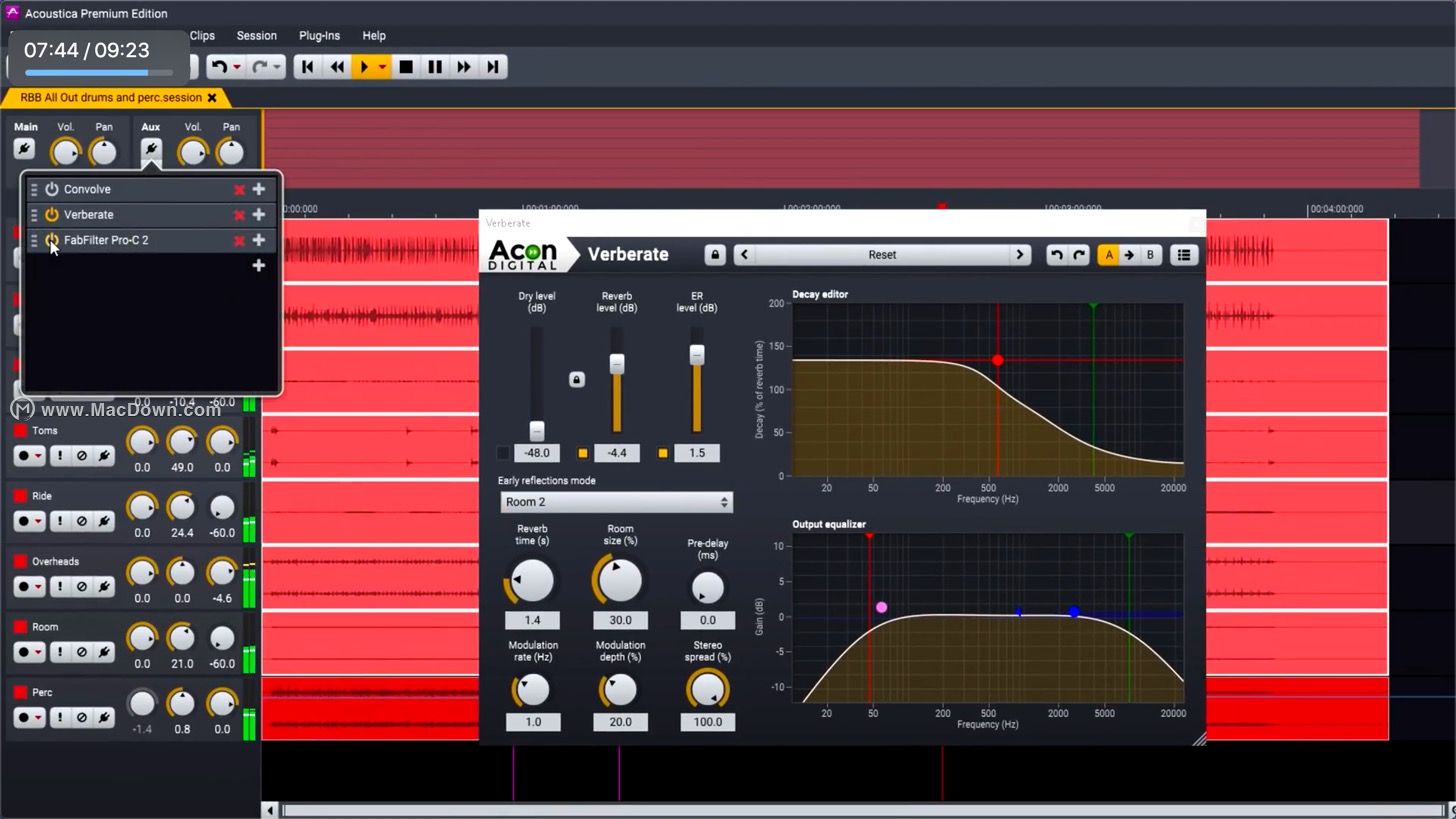Screen dimensions: 1456x819
Task: Click the main toolbar Redo arrow
Action: click(259, 67)
